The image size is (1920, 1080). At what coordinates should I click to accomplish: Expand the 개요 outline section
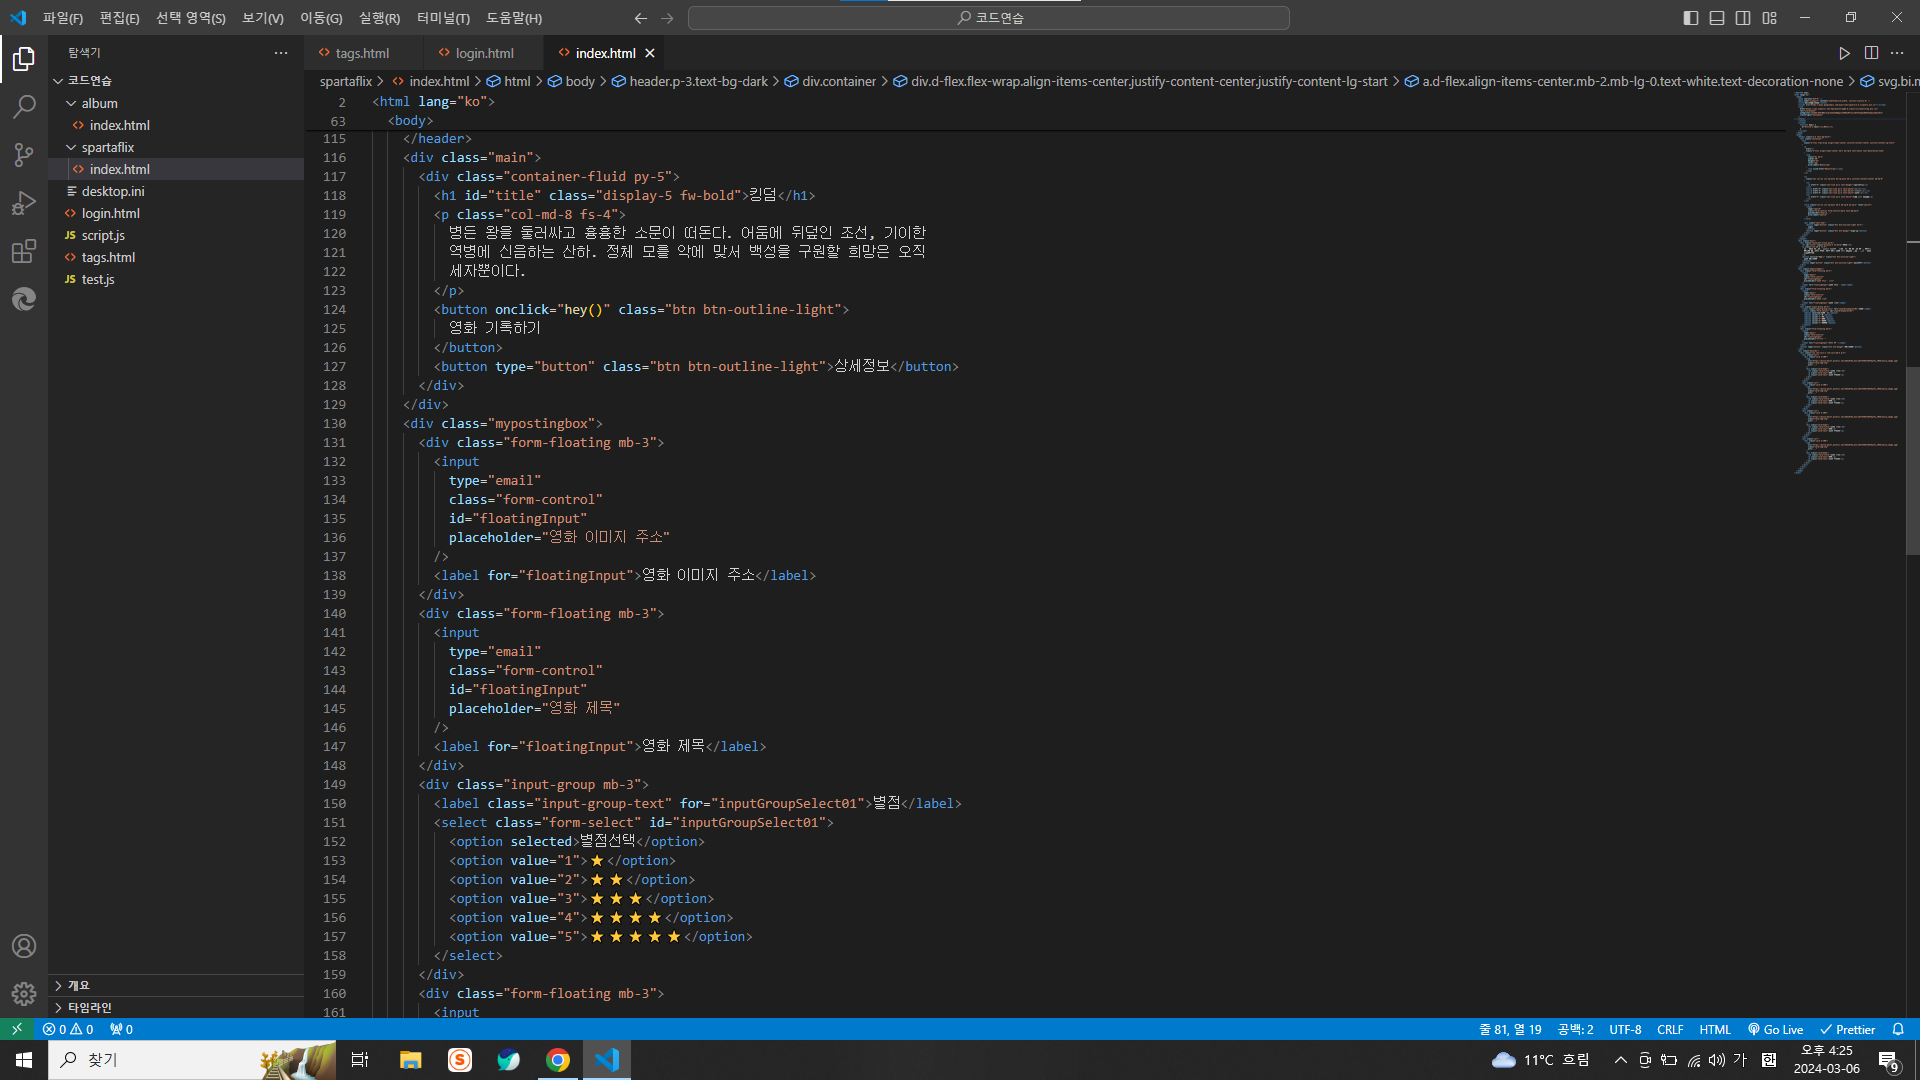pos(176,985)
